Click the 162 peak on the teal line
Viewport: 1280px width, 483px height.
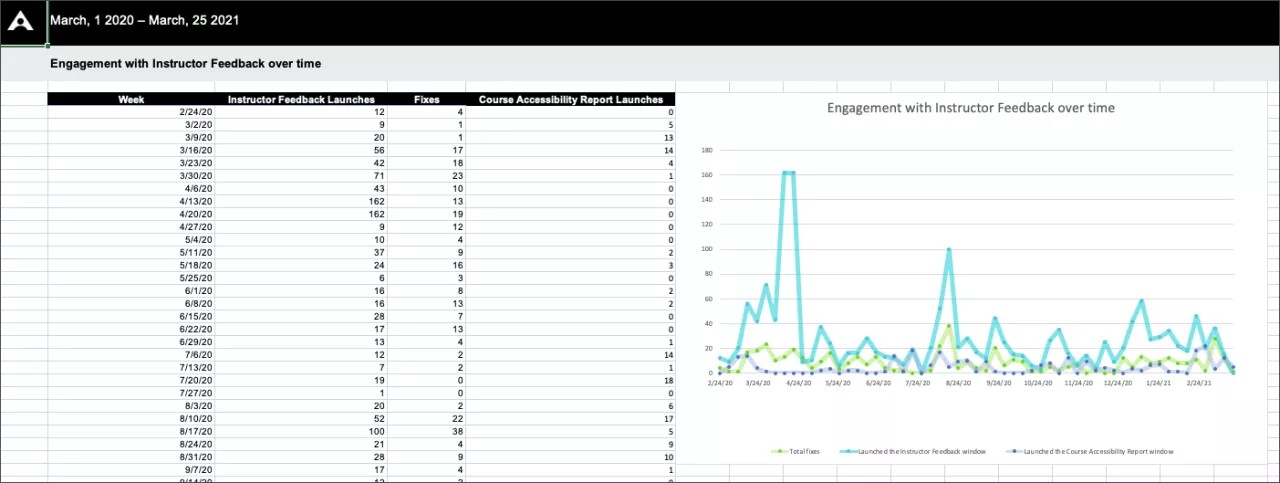(788, 173)
